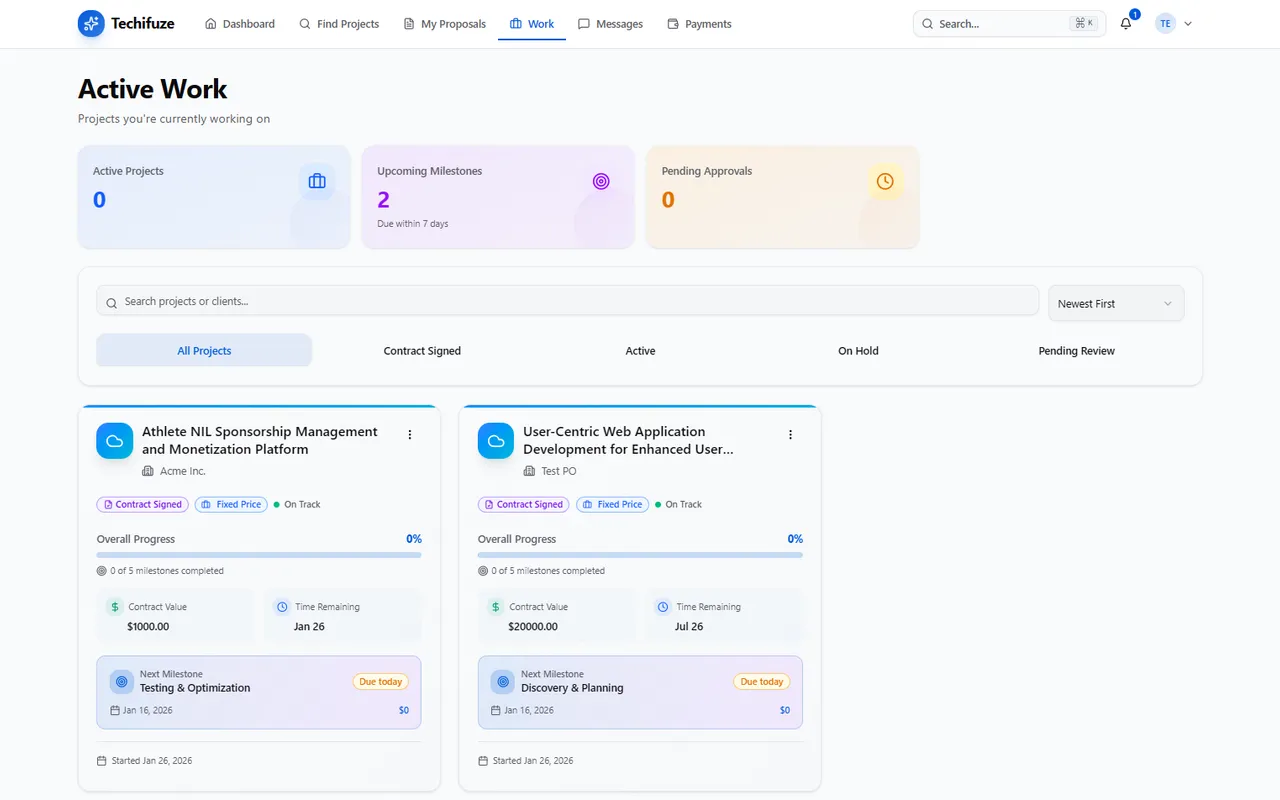The width and height of the screenshot is (1280, 800).
Task: Click the cloud icon on User-Centric Web card
Action: [x=496, y=441]
